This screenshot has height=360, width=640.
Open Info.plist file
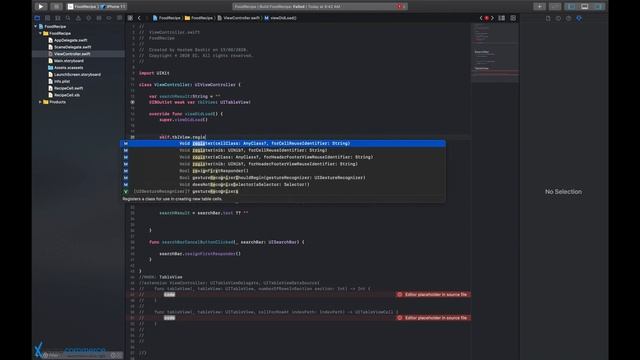pos(59,81)
